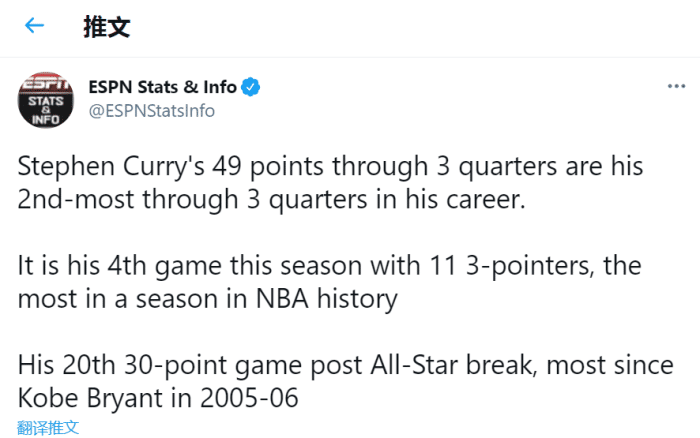
Task: Select the paragraph about post All-Star break
Action: click(x=345, y=383)
